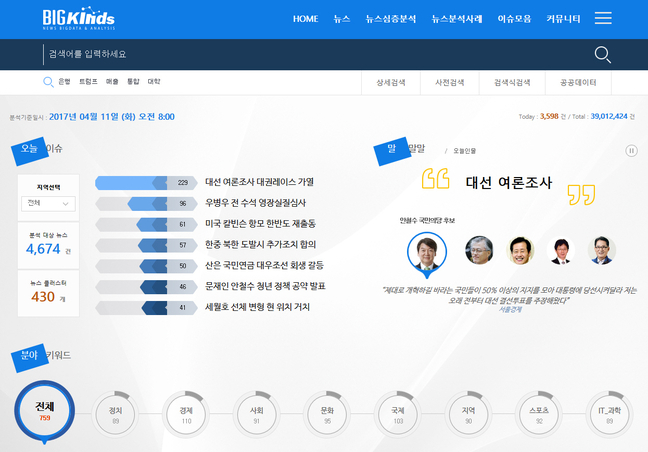Open issue 대선 여론조사 대권레이스 가열
The image size is (648, 452).
pos(260,182)
